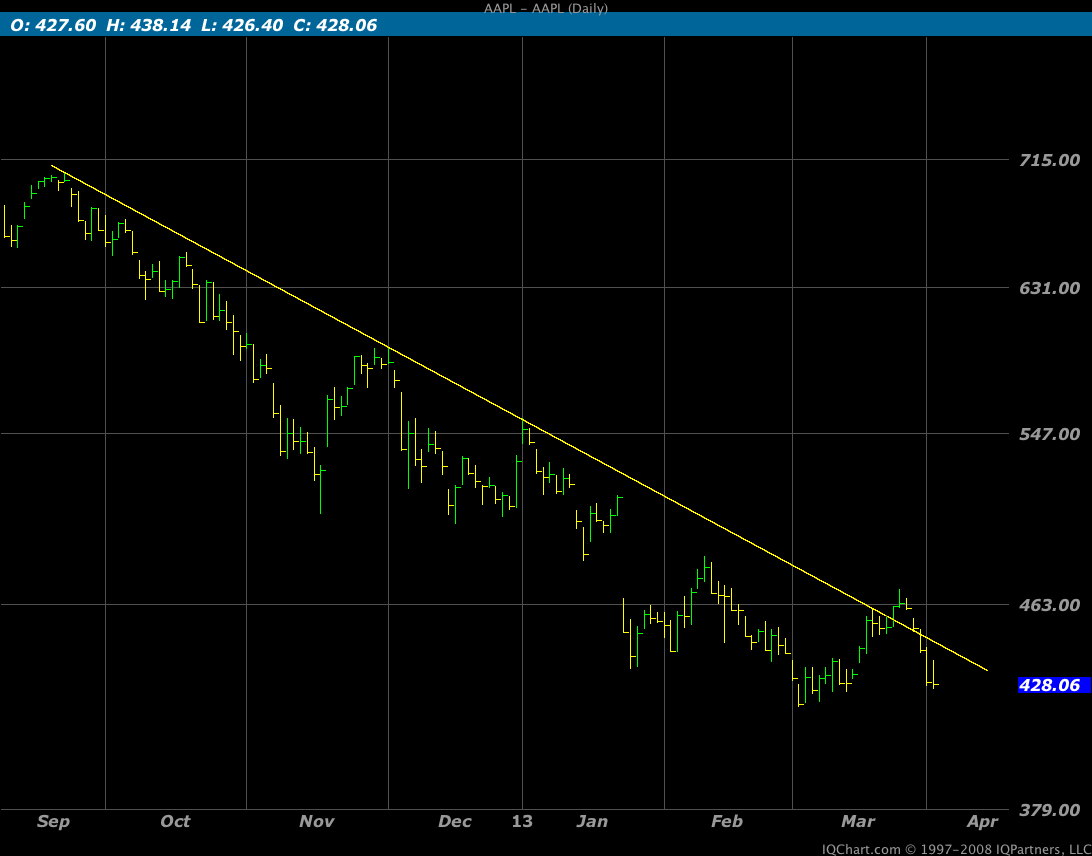The width and height of the screenshot is (1092, 856).
Task: Select the yellow descending trendline
Action: click(519, 418)
